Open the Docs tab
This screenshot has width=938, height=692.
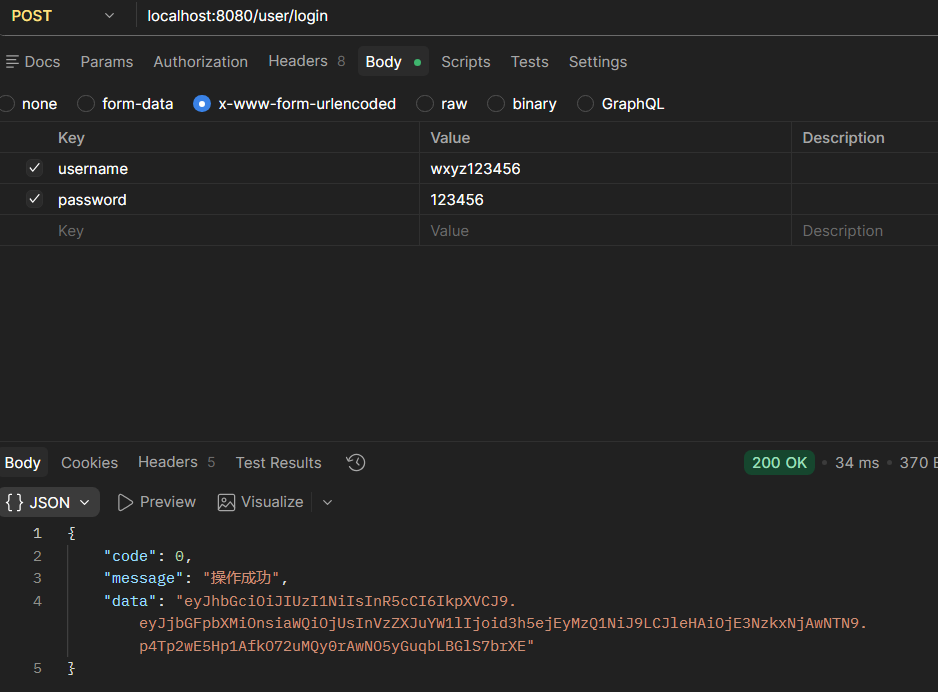[34, 62]
